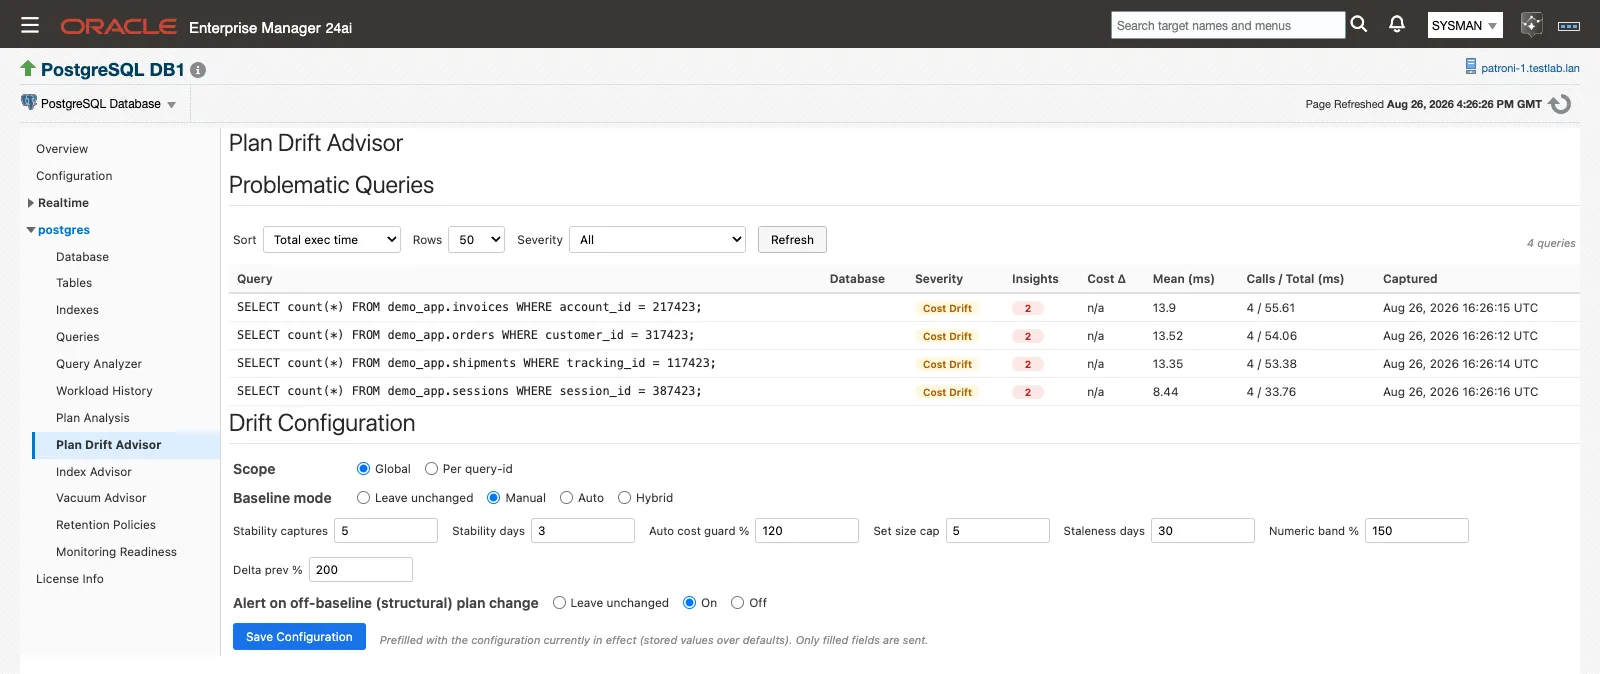
Task: Click the search target names field
Action: point(1228,26)
